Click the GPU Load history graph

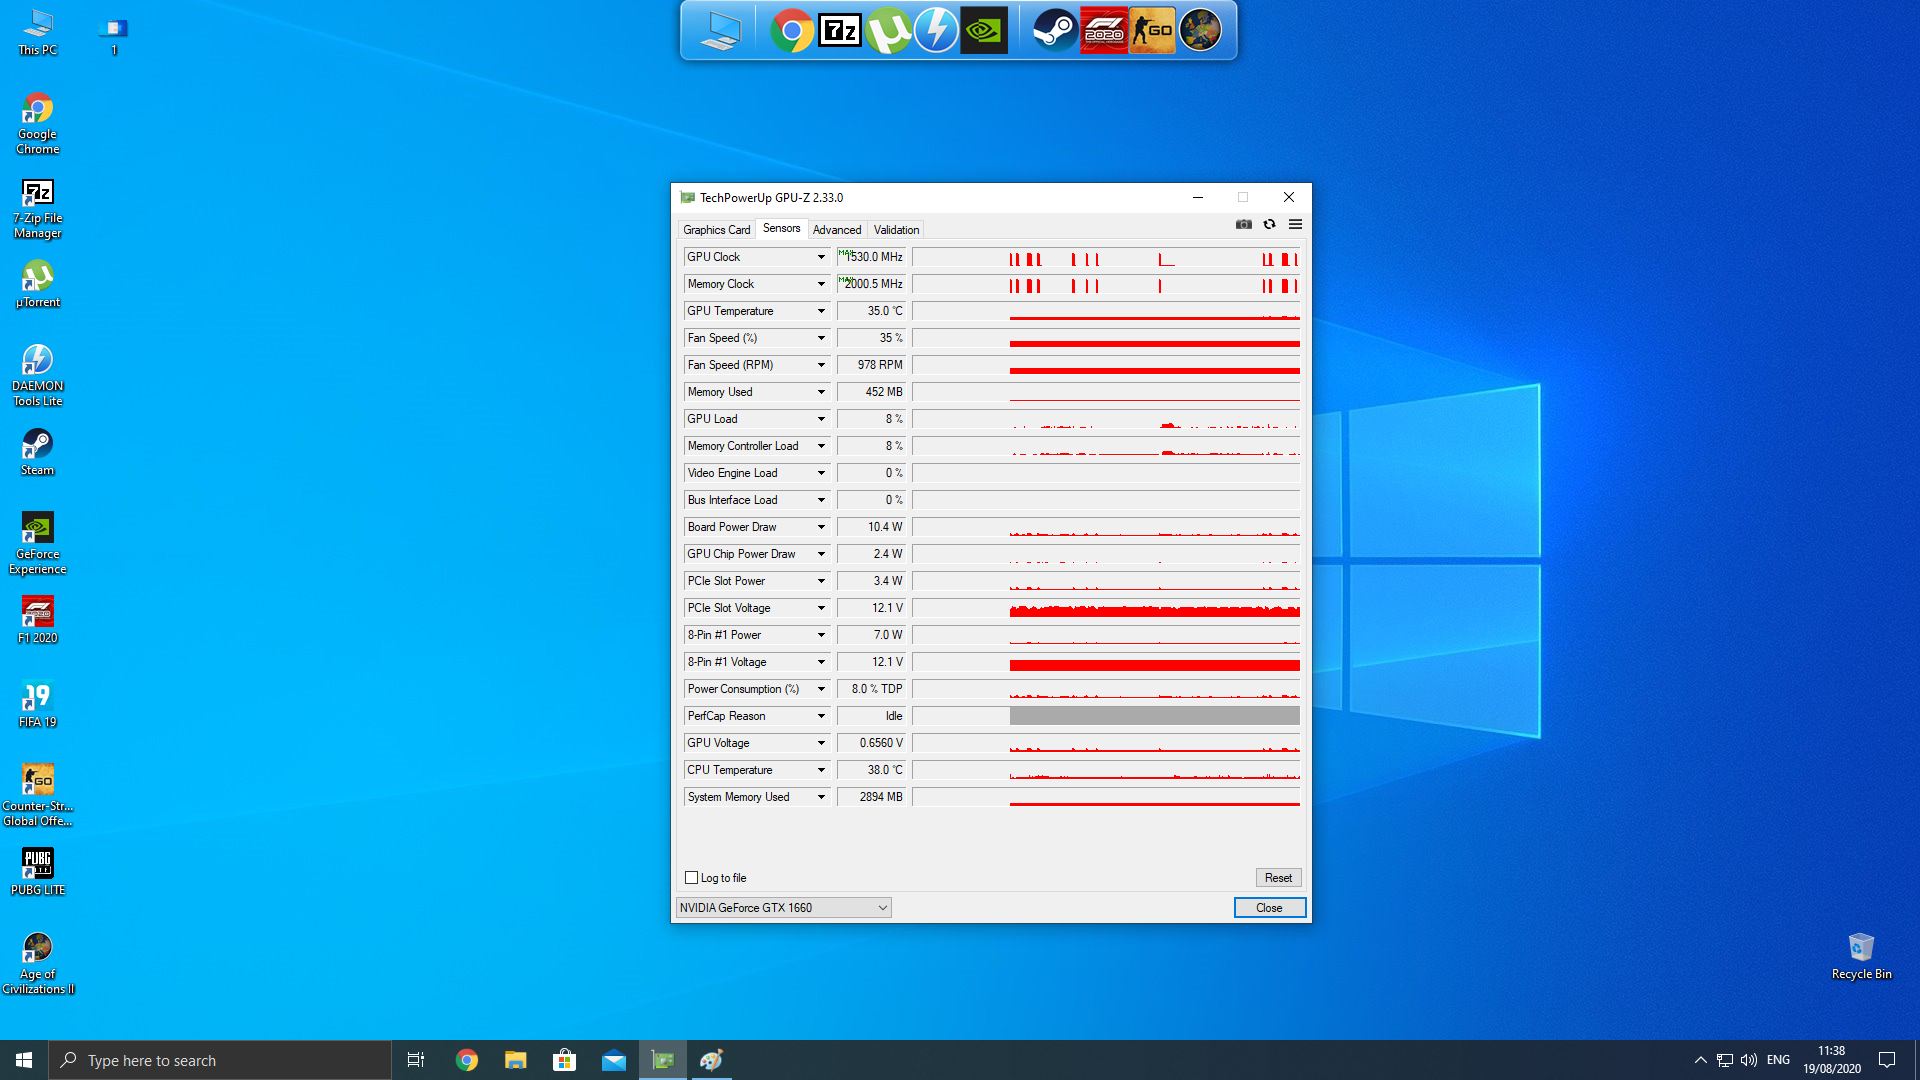click(x=1106, y=419)
